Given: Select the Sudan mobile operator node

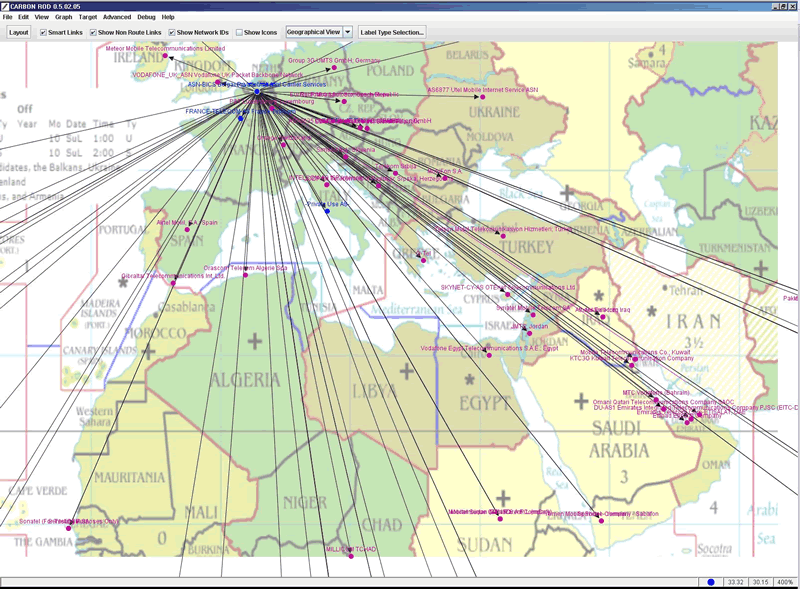Looking at the screenshot, I should tap(500, 519).
